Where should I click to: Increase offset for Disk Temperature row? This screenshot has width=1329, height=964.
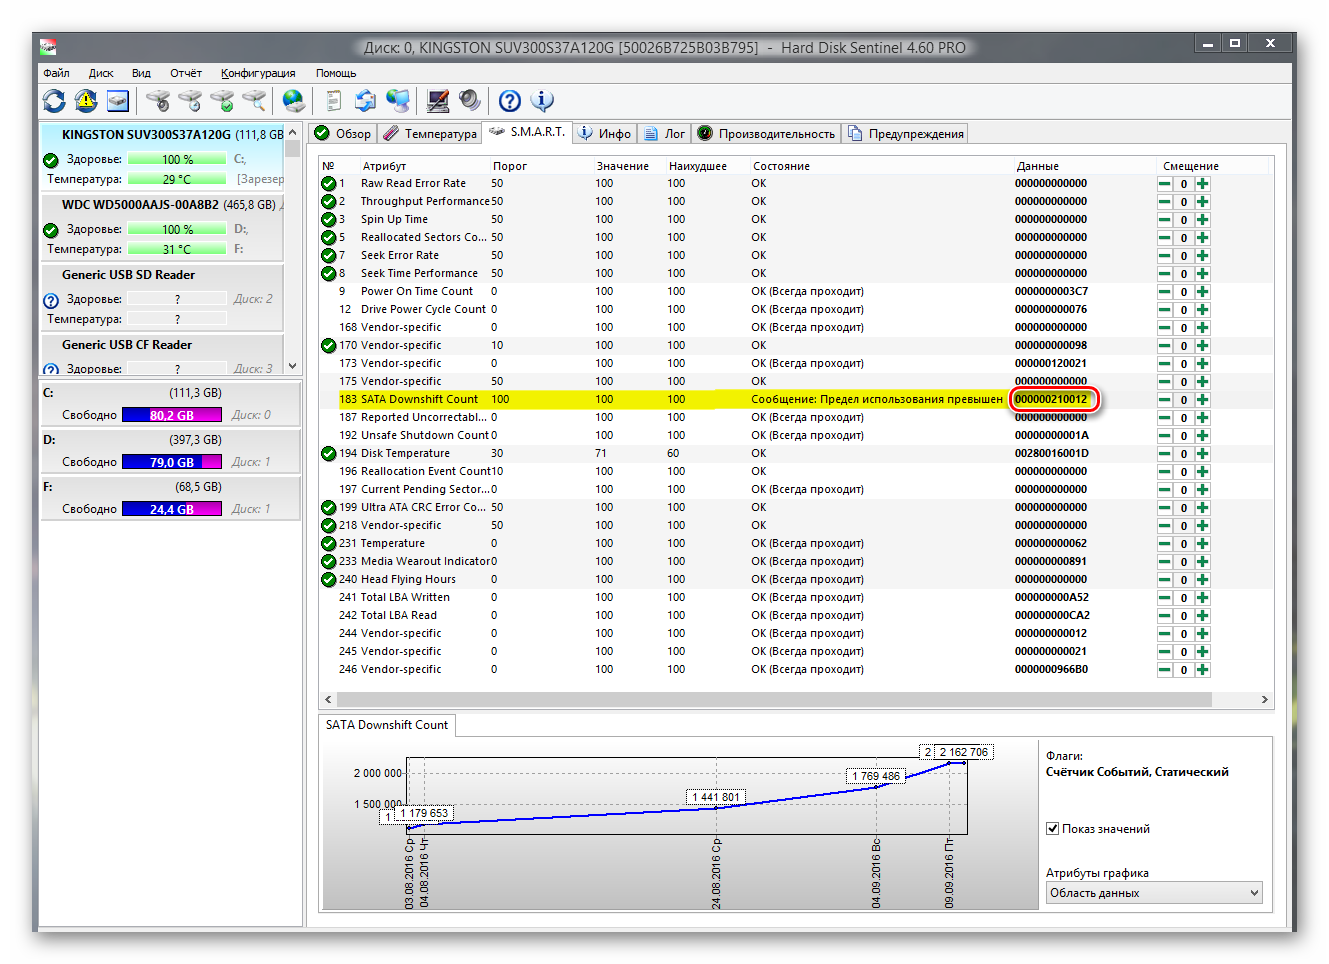[1202, 454]
